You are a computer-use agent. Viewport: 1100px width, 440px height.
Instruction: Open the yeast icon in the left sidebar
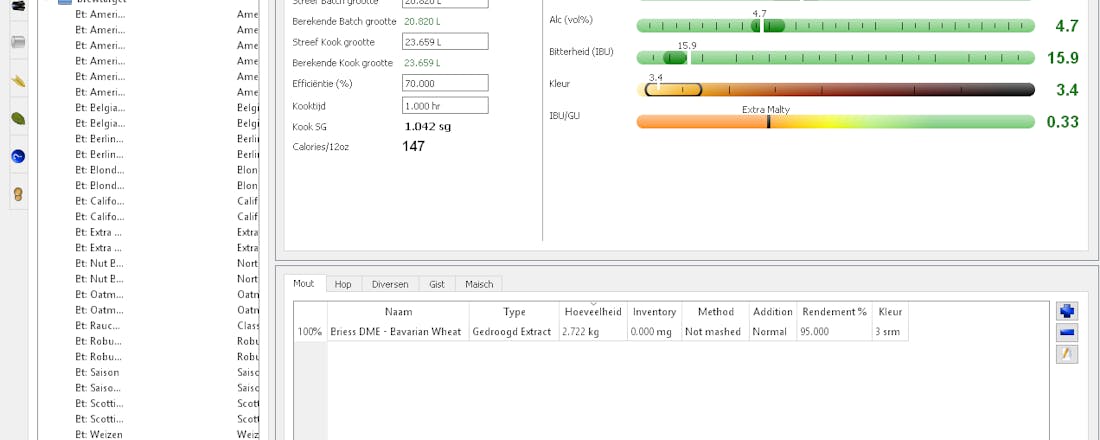[x=19, y=194]
